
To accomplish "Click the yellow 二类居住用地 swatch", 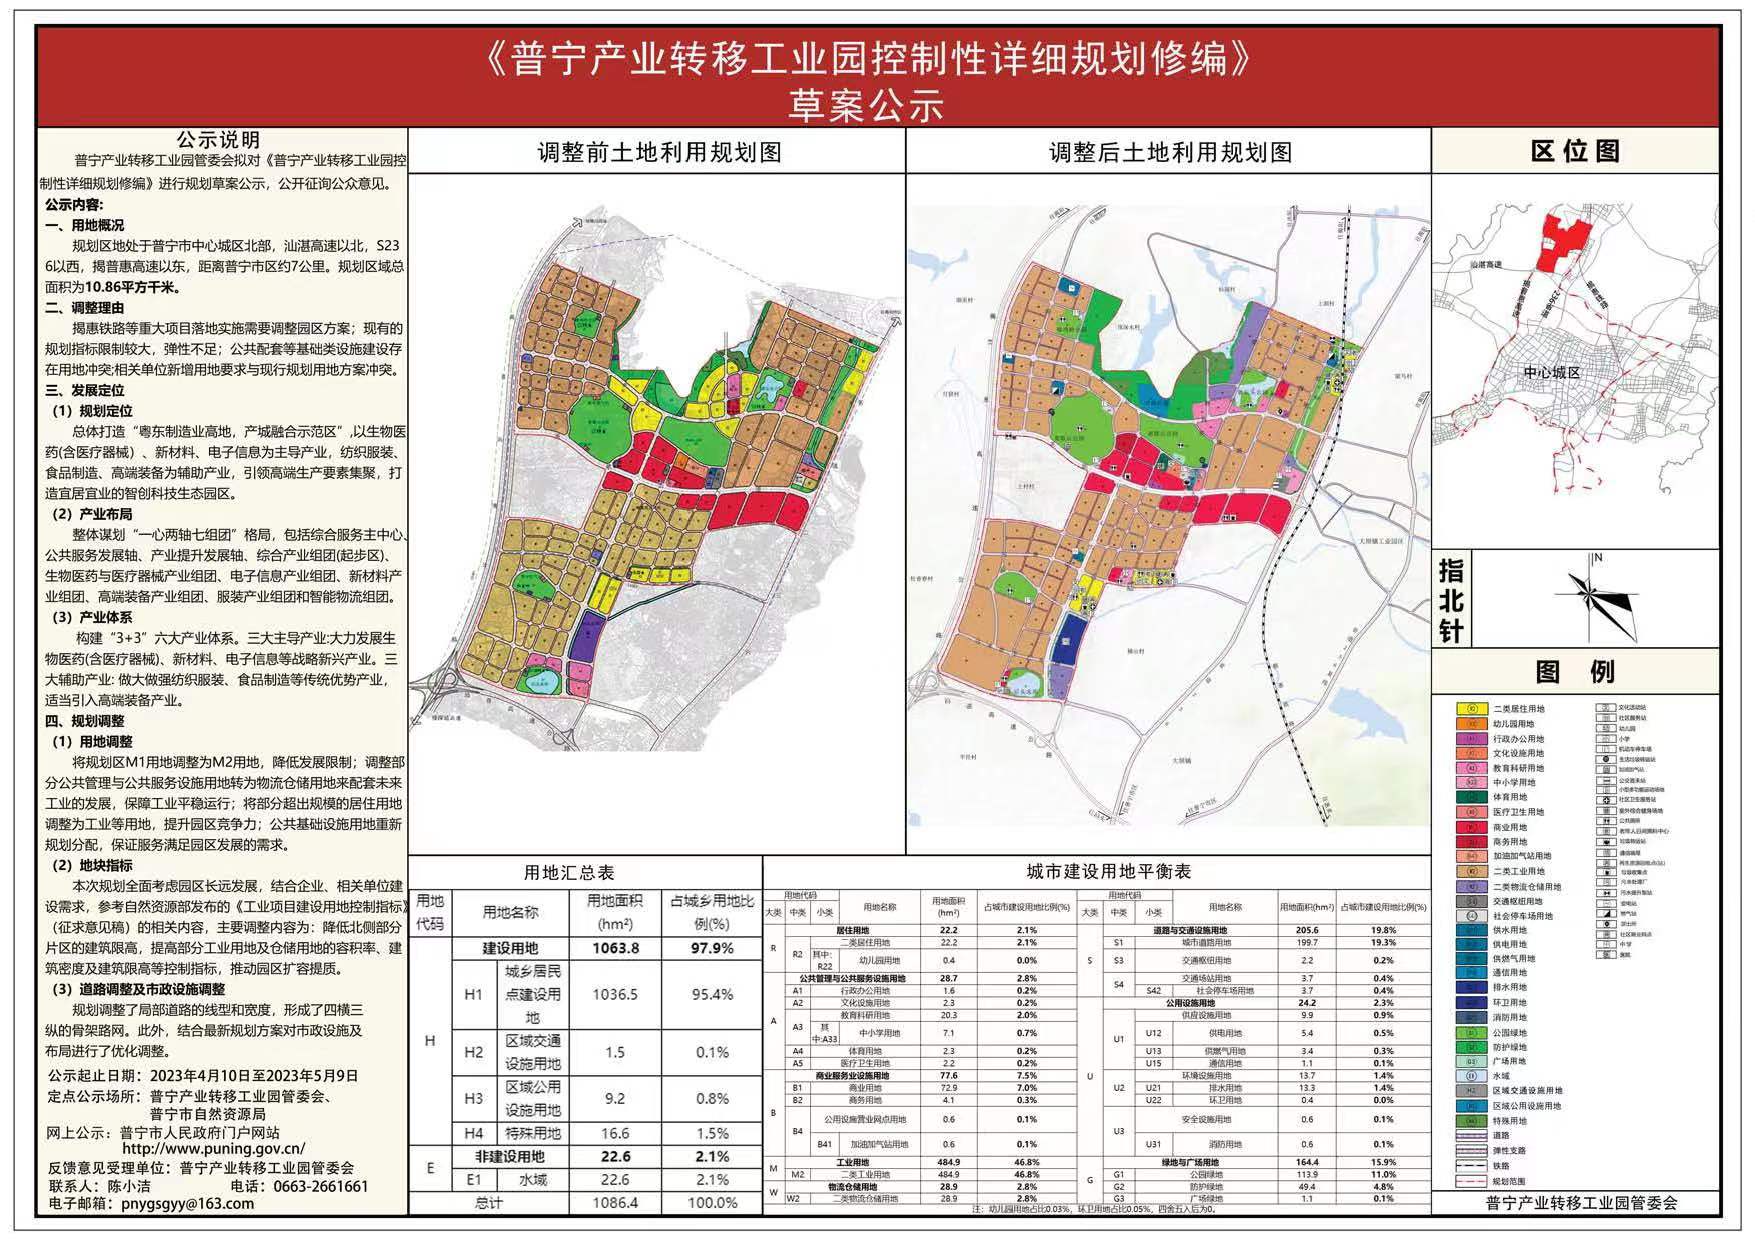I will (x=1471, y=709).
